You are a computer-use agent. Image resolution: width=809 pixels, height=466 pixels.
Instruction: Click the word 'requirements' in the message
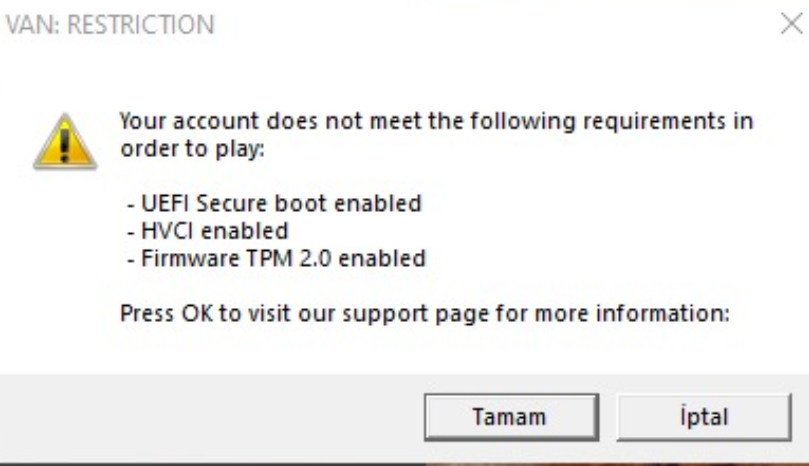656,122
